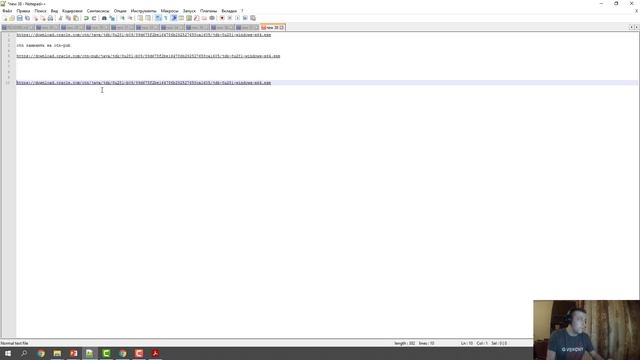Start macro recording with the red Record button
640x360 pixels.
[222, 18]
